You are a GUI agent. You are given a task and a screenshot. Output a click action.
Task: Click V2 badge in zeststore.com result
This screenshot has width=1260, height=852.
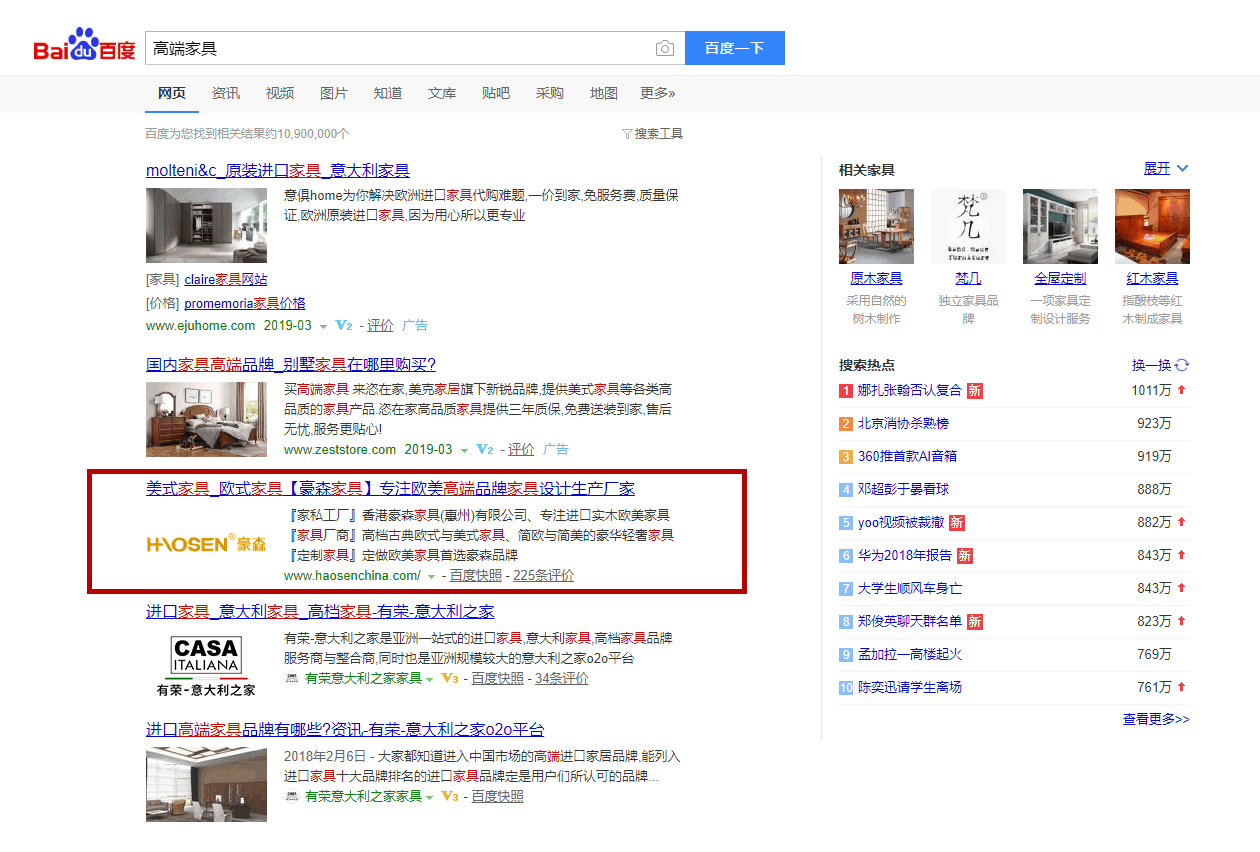click(x=485, y=450)
